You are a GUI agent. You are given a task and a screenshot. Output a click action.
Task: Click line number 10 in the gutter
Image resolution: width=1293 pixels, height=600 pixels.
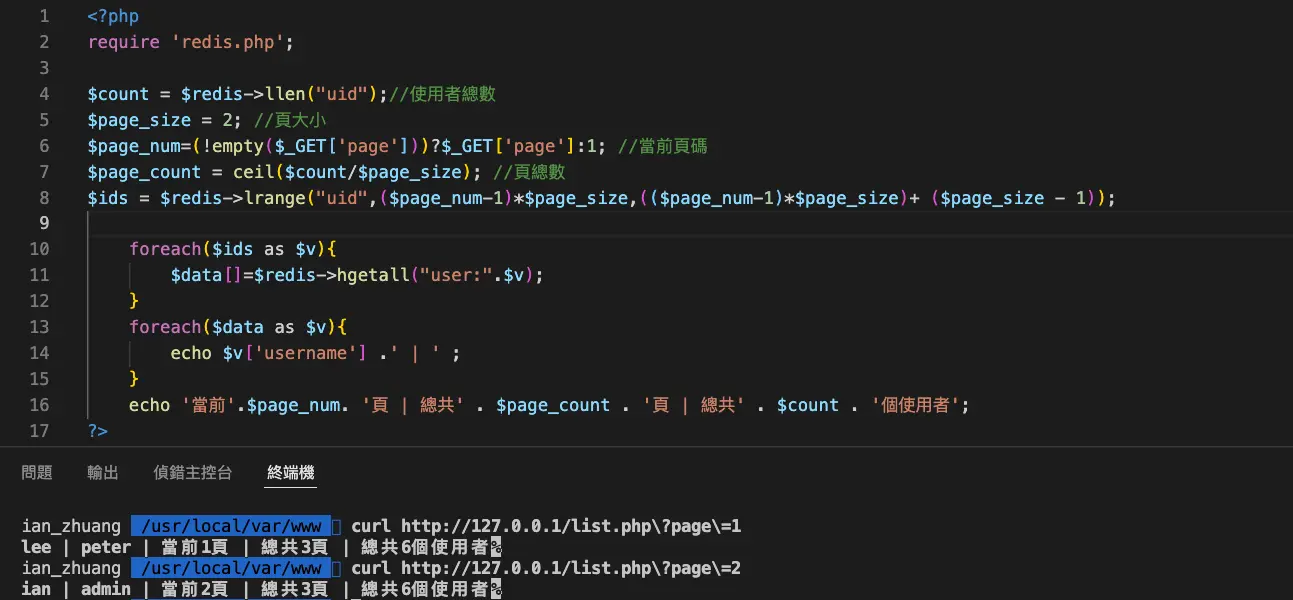point(39,249)
